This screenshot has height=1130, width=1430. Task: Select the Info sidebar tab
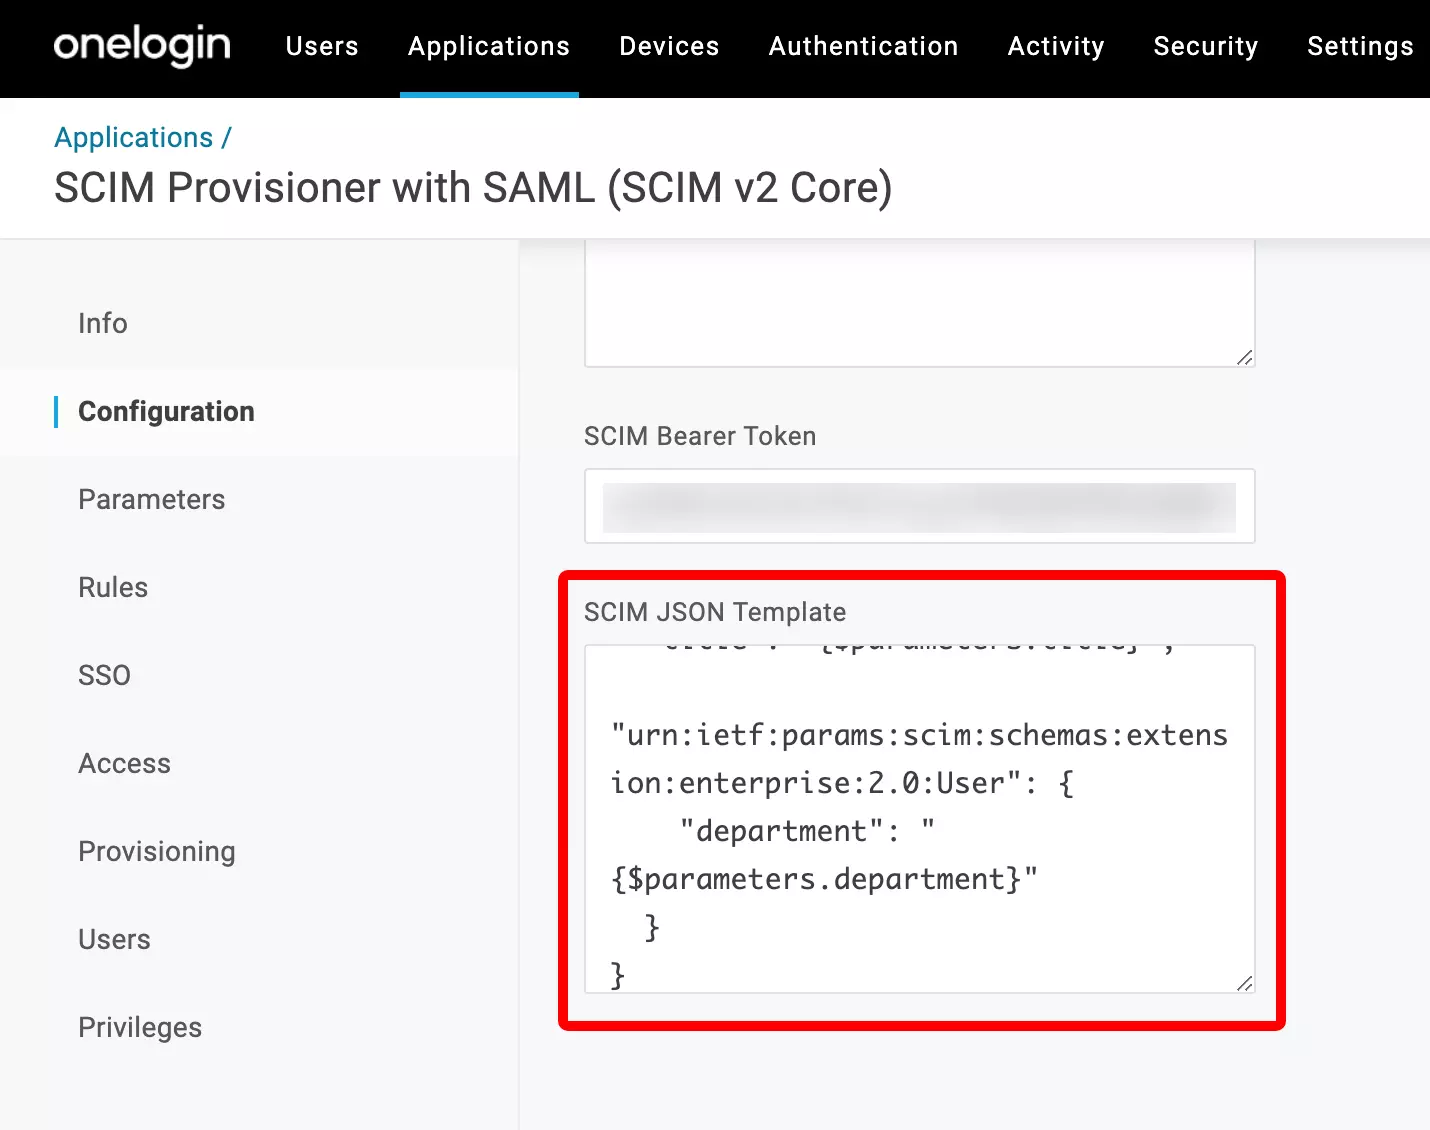pyautogui.click(x=103, y=323)
